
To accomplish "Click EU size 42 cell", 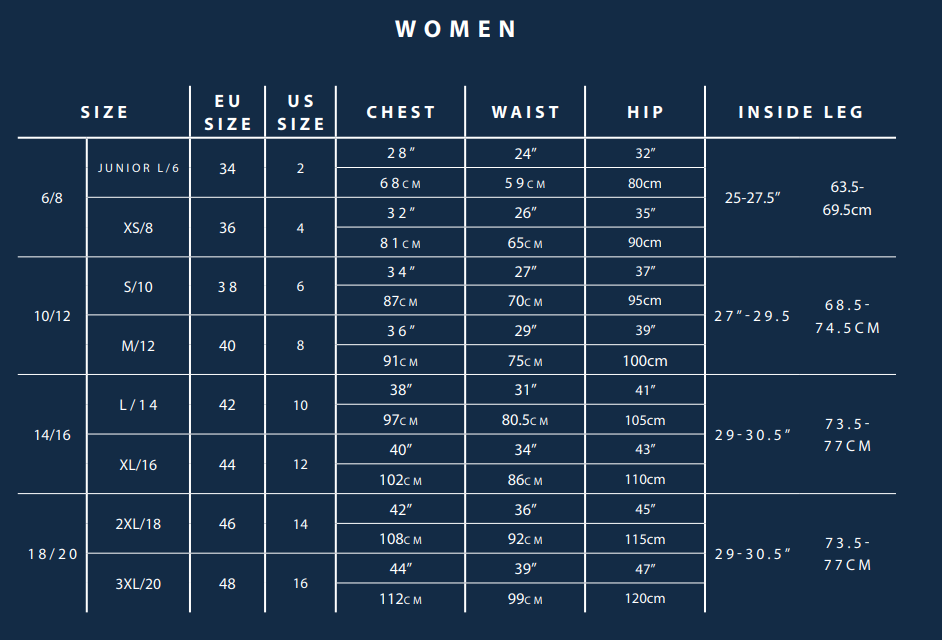I will (x=227, y=405).
